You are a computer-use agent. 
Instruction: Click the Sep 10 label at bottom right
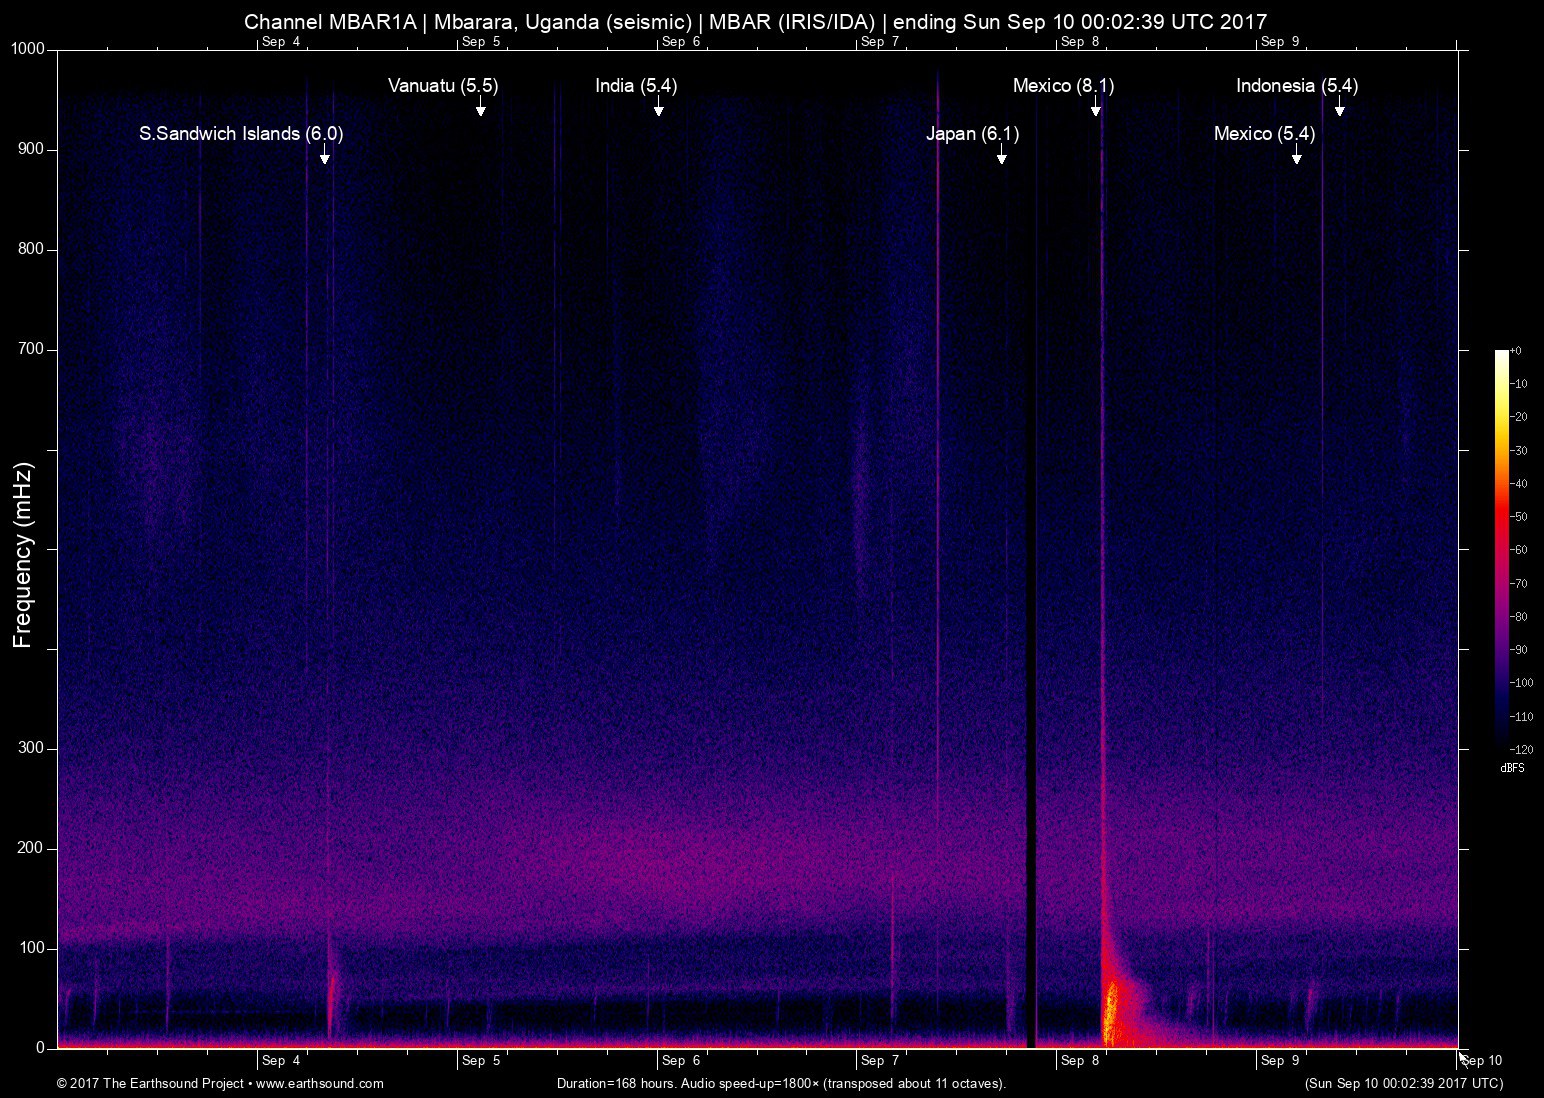[1482, 1060]
